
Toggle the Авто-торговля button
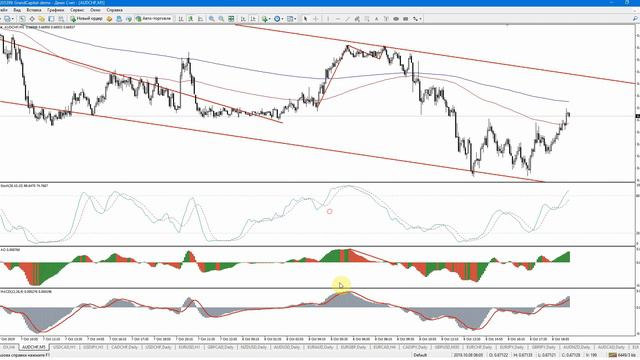click(x=153, y=19)
